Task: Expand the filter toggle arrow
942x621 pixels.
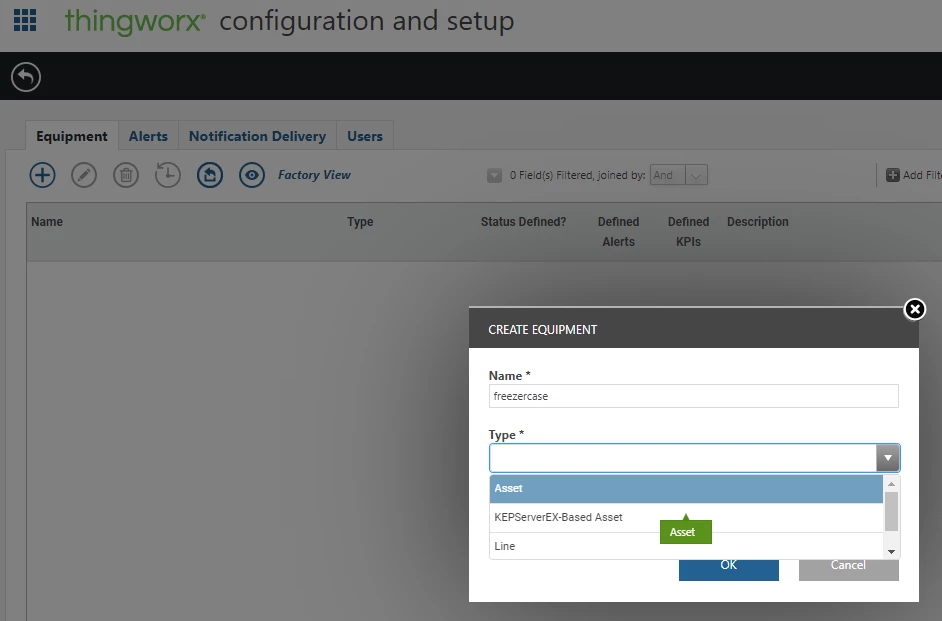Action: tap(494, 175)
